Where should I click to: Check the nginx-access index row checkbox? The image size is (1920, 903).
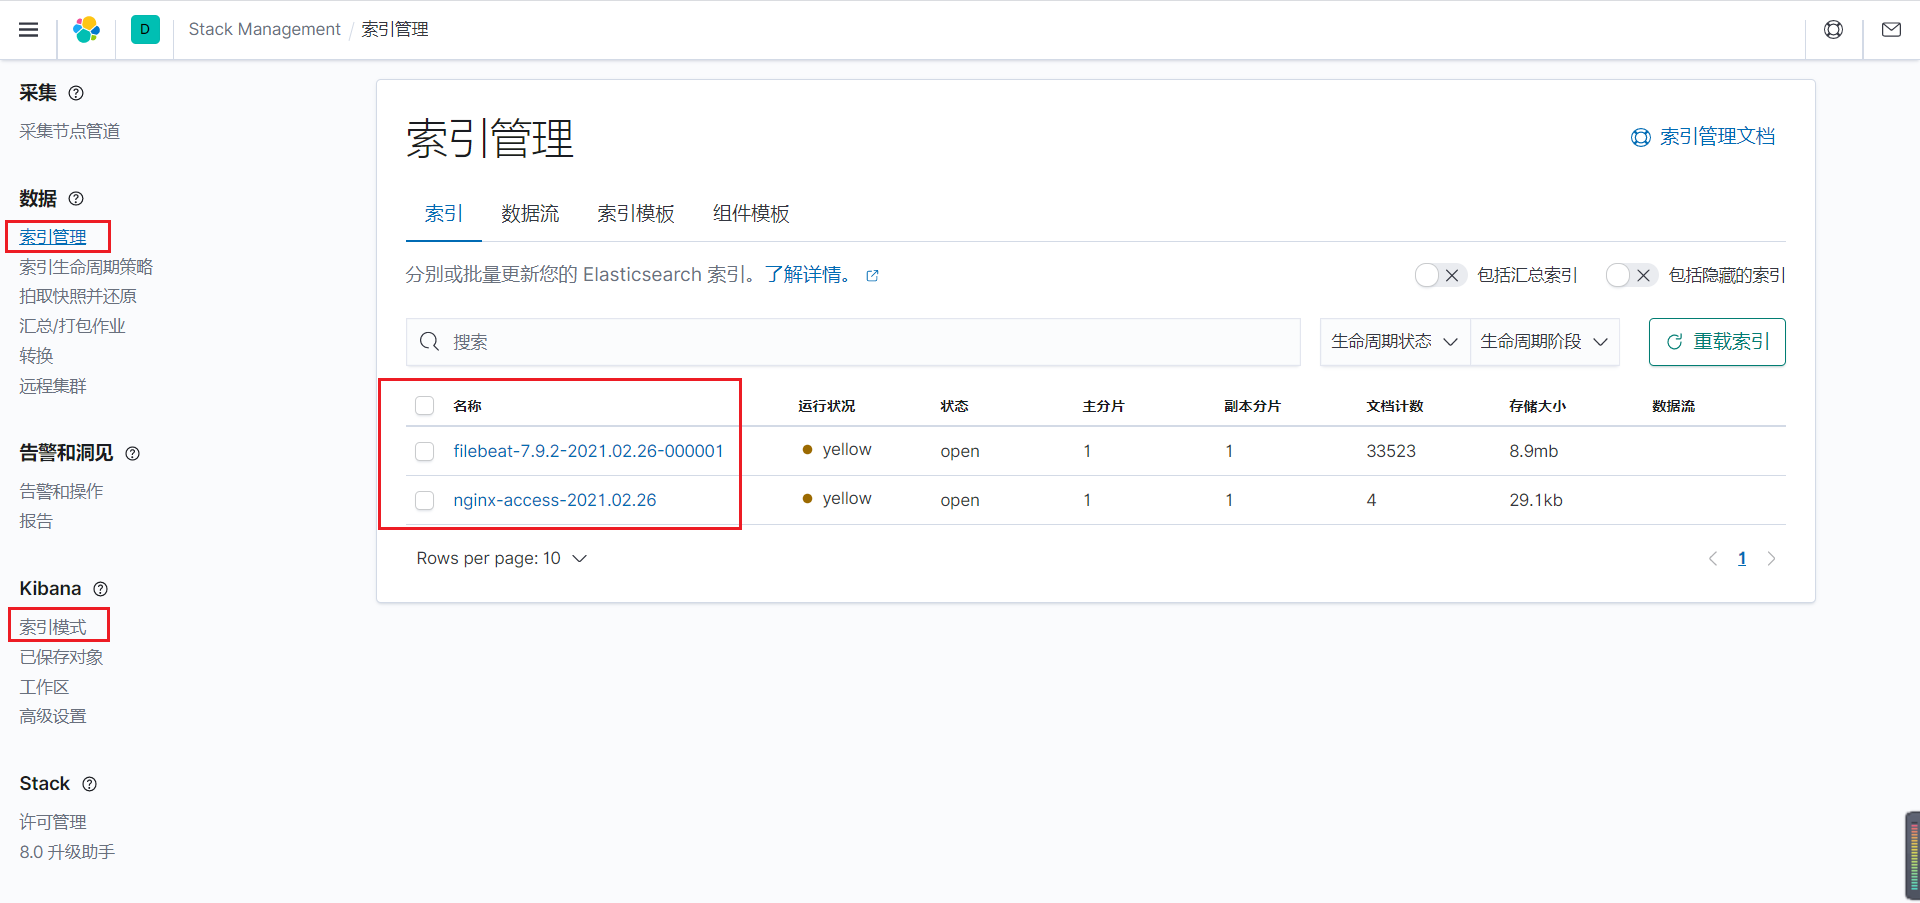tap(425, 501)
